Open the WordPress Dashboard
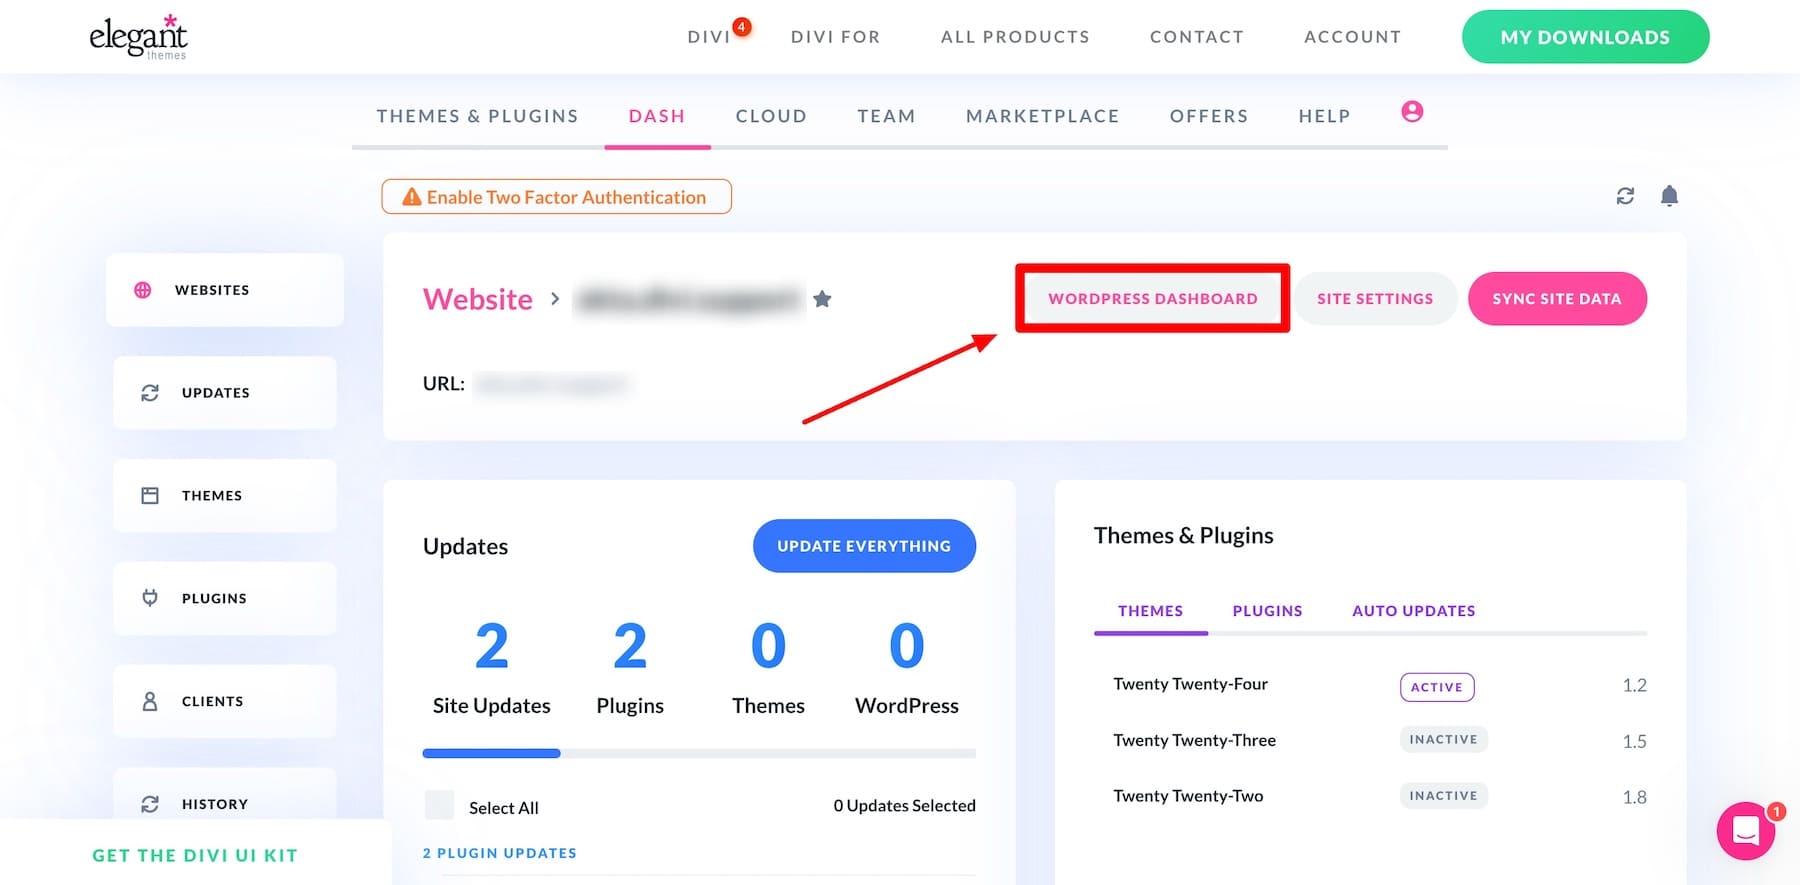The image size is (1800, 885). pyautogui.click(x=1151, y=298)
